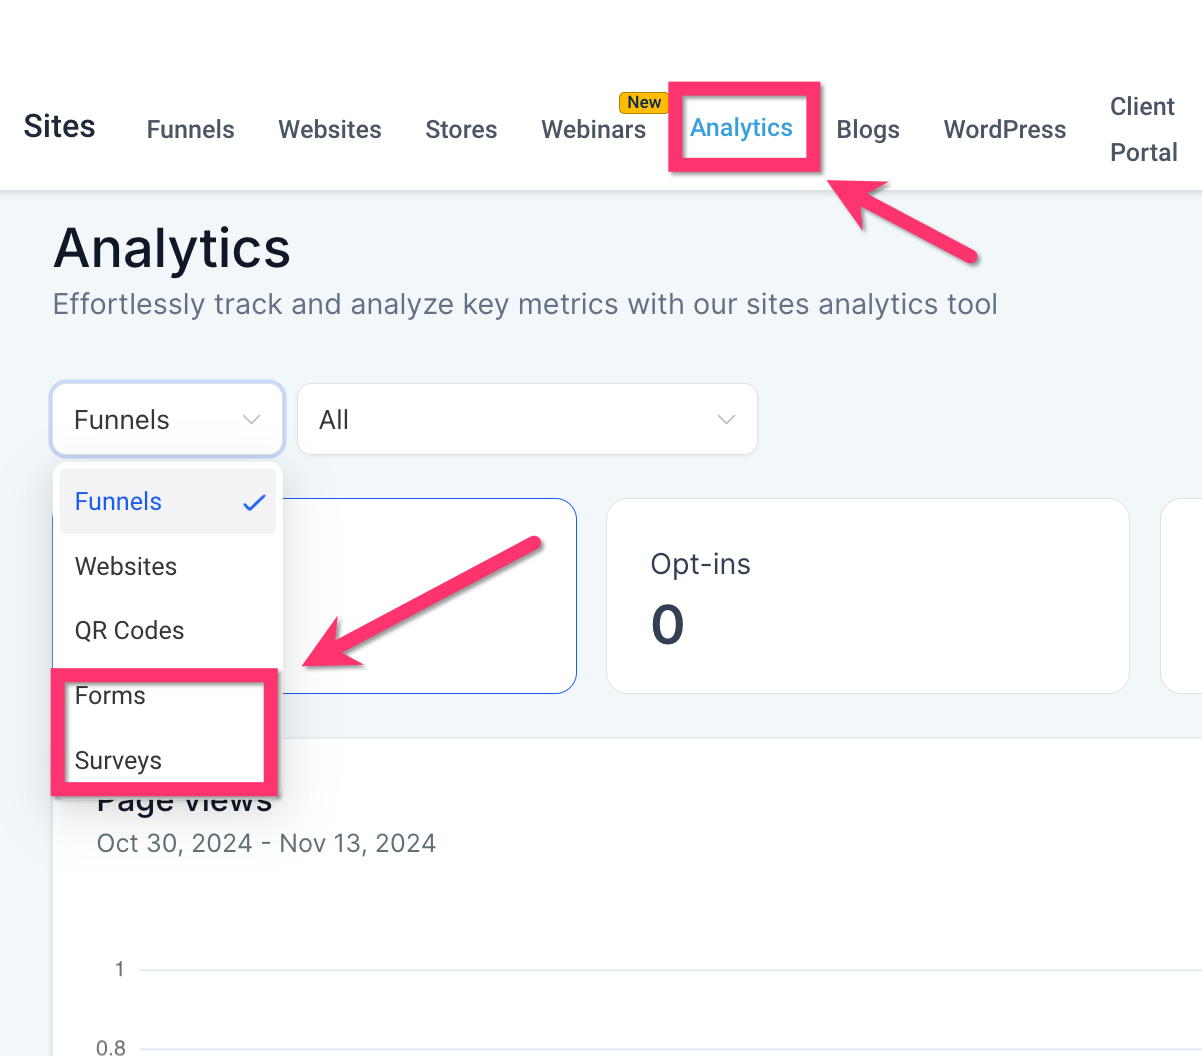Click the Sites heading

[x=59, y=126]
